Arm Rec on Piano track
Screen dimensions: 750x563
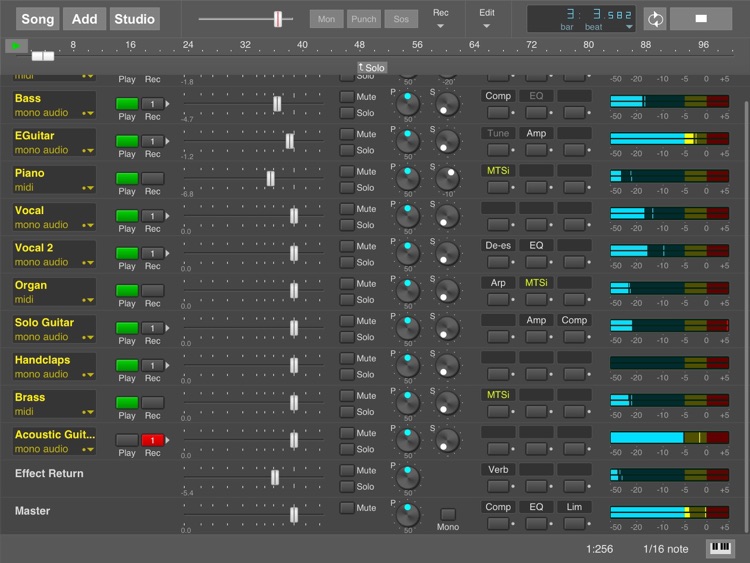click(153, 178)
